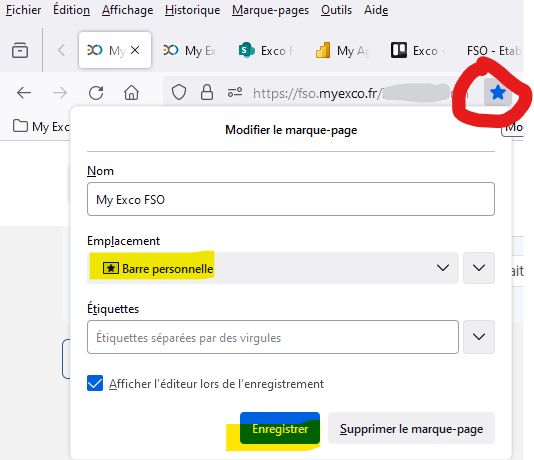Open the Marque-pages menu
Image resolution: width=534 pixels, height=460 pixels.
(x=271, y=10)
